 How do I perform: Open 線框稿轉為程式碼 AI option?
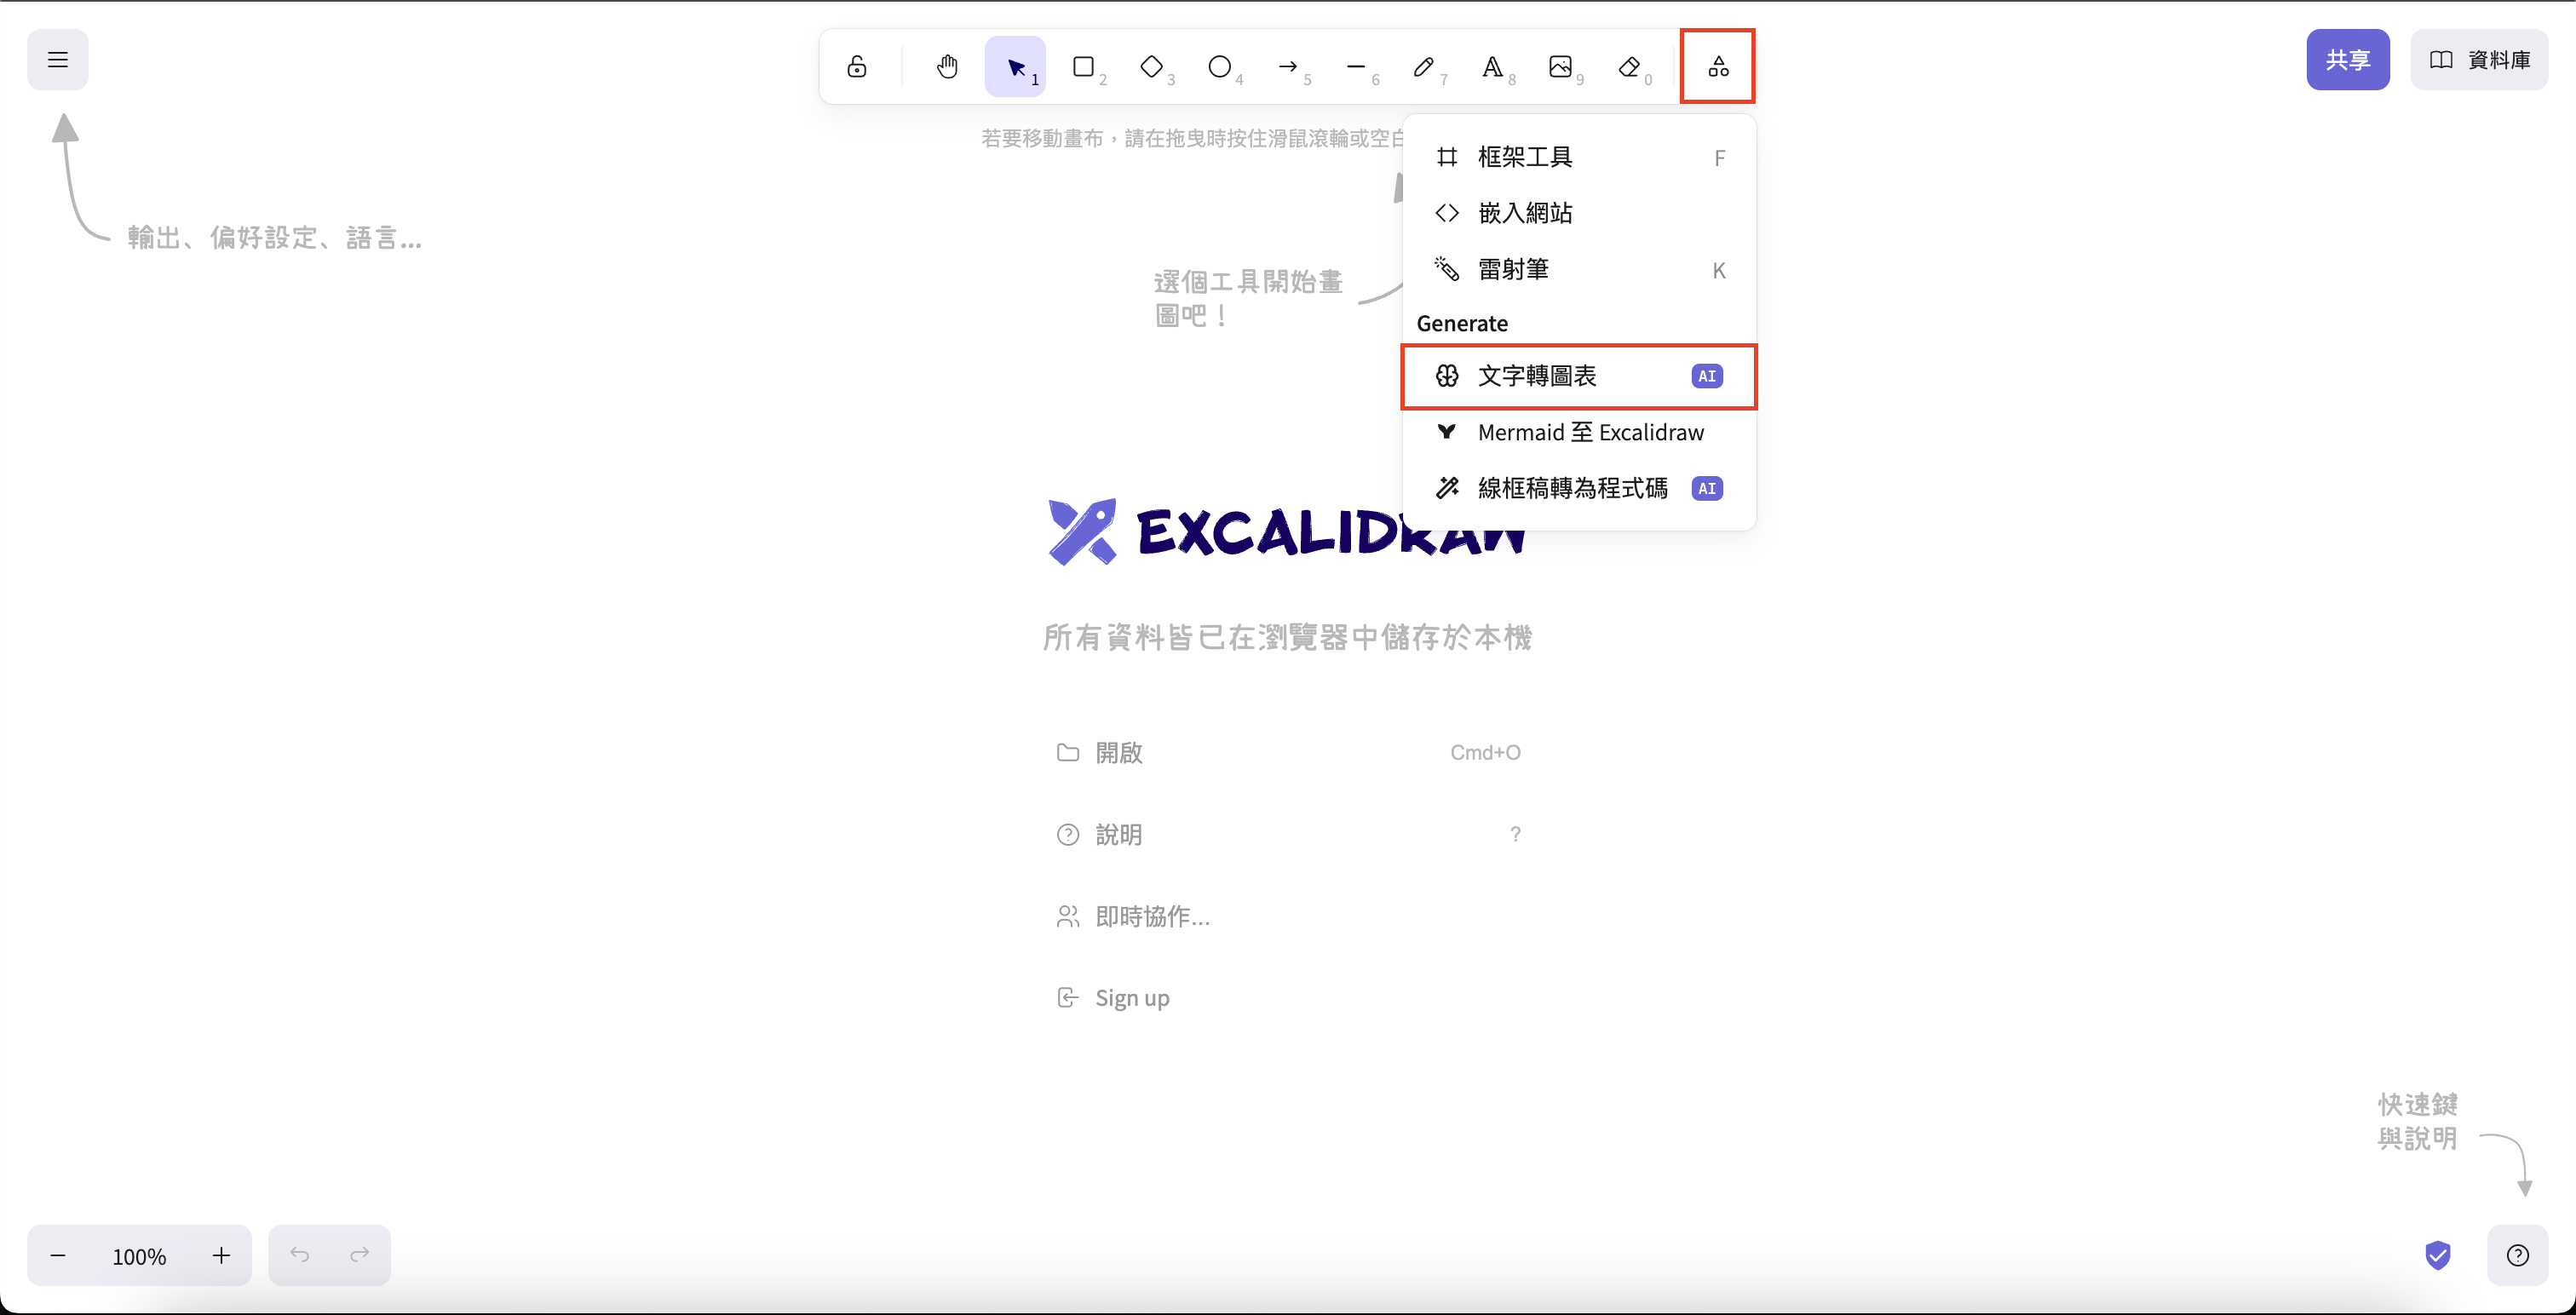[x=1580, y=489]
